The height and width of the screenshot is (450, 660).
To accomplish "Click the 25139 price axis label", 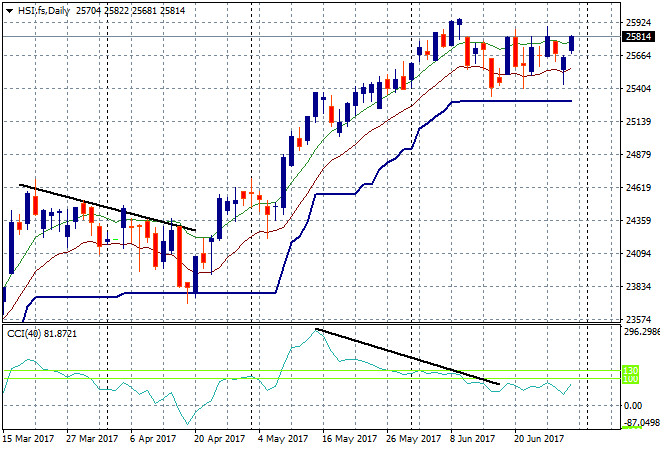I will [638, 122].
